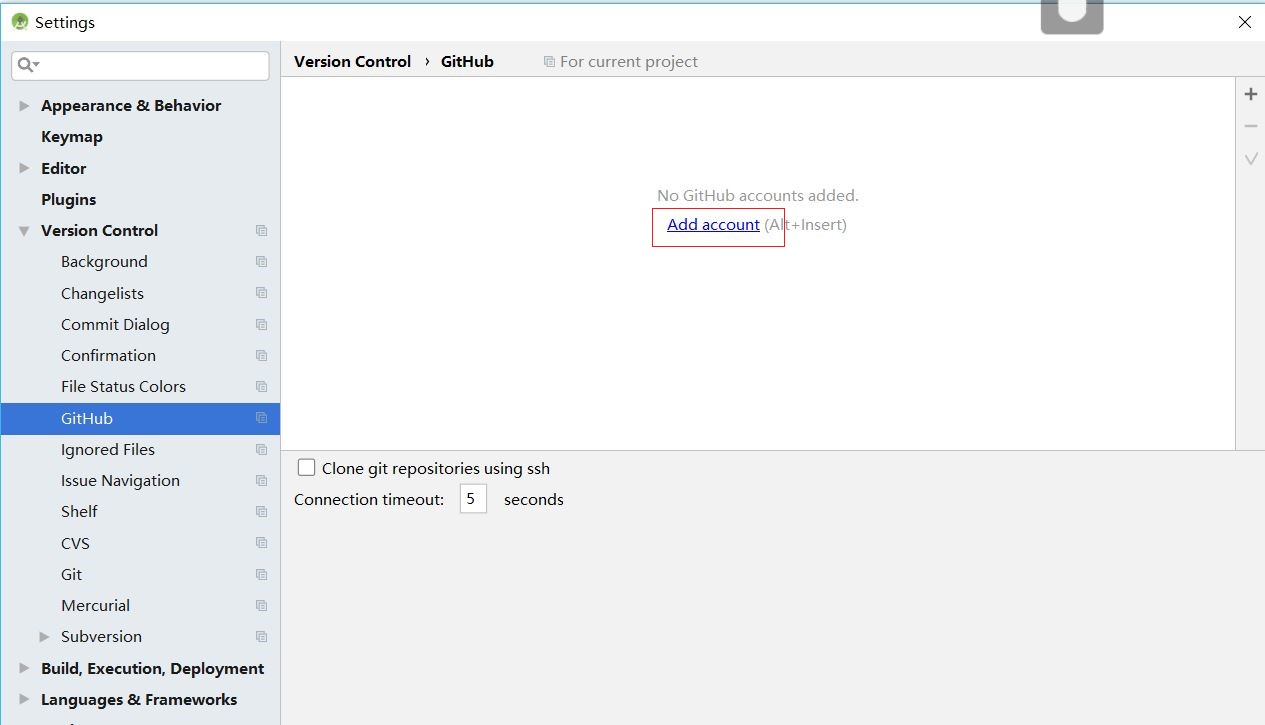The height and width of the screenshot is (725, 1265).
Task: Click the minus remove account icon
Action: pyautogui.click(x=1250, y=126)
